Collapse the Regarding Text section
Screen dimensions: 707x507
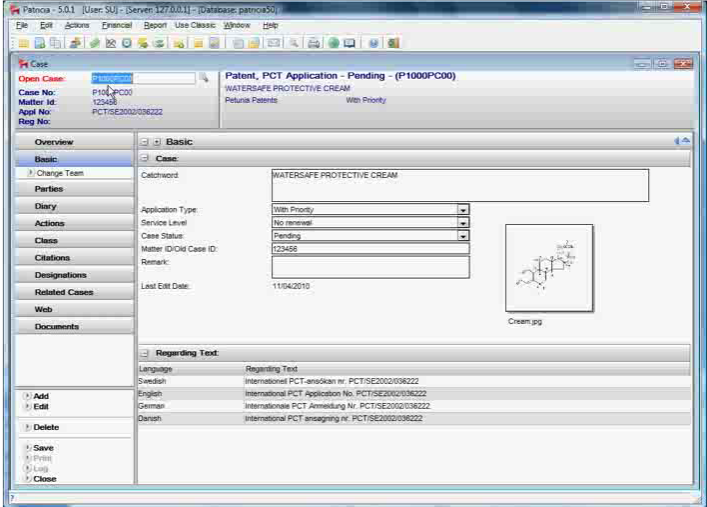point(145,354)
